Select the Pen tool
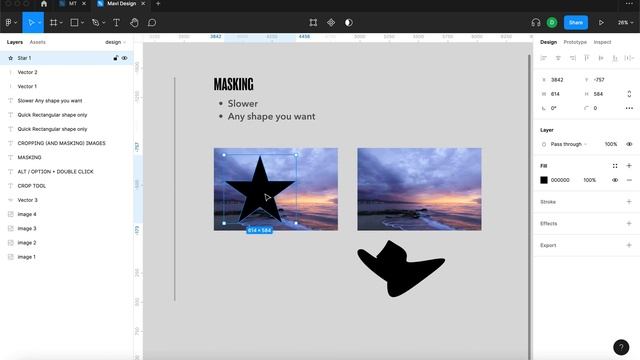The height and width of the screenshot is (360, 640). click(96, 22)
